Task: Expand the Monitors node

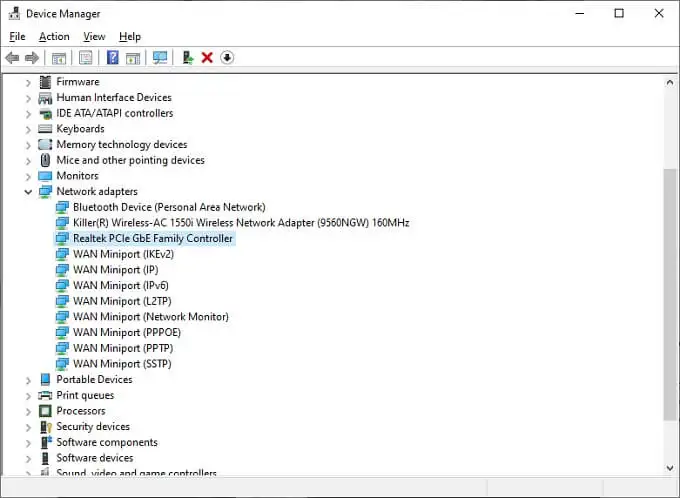Action: point(28,177)
